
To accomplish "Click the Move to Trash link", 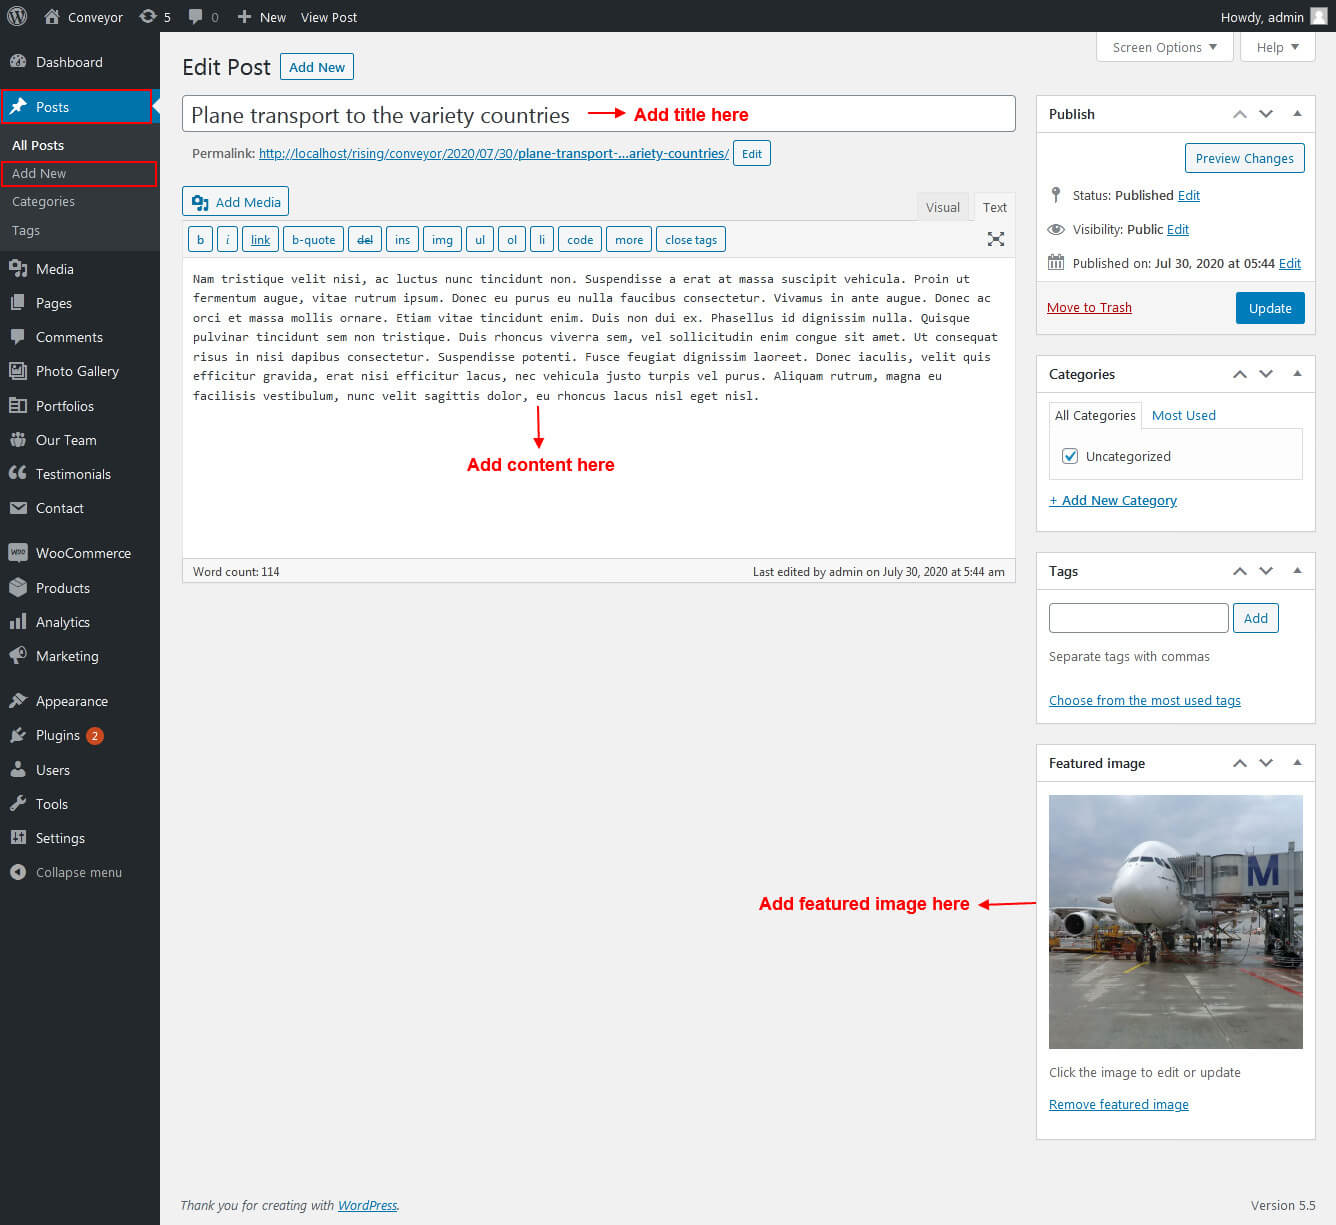I will click(x=1089, y=307).
